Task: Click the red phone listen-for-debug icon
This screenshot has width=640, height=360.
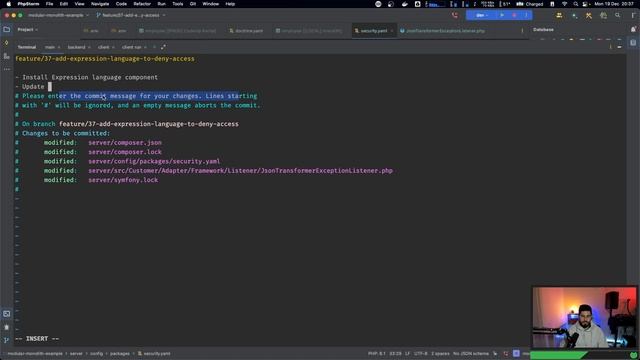Action: (x=455, y=15)
